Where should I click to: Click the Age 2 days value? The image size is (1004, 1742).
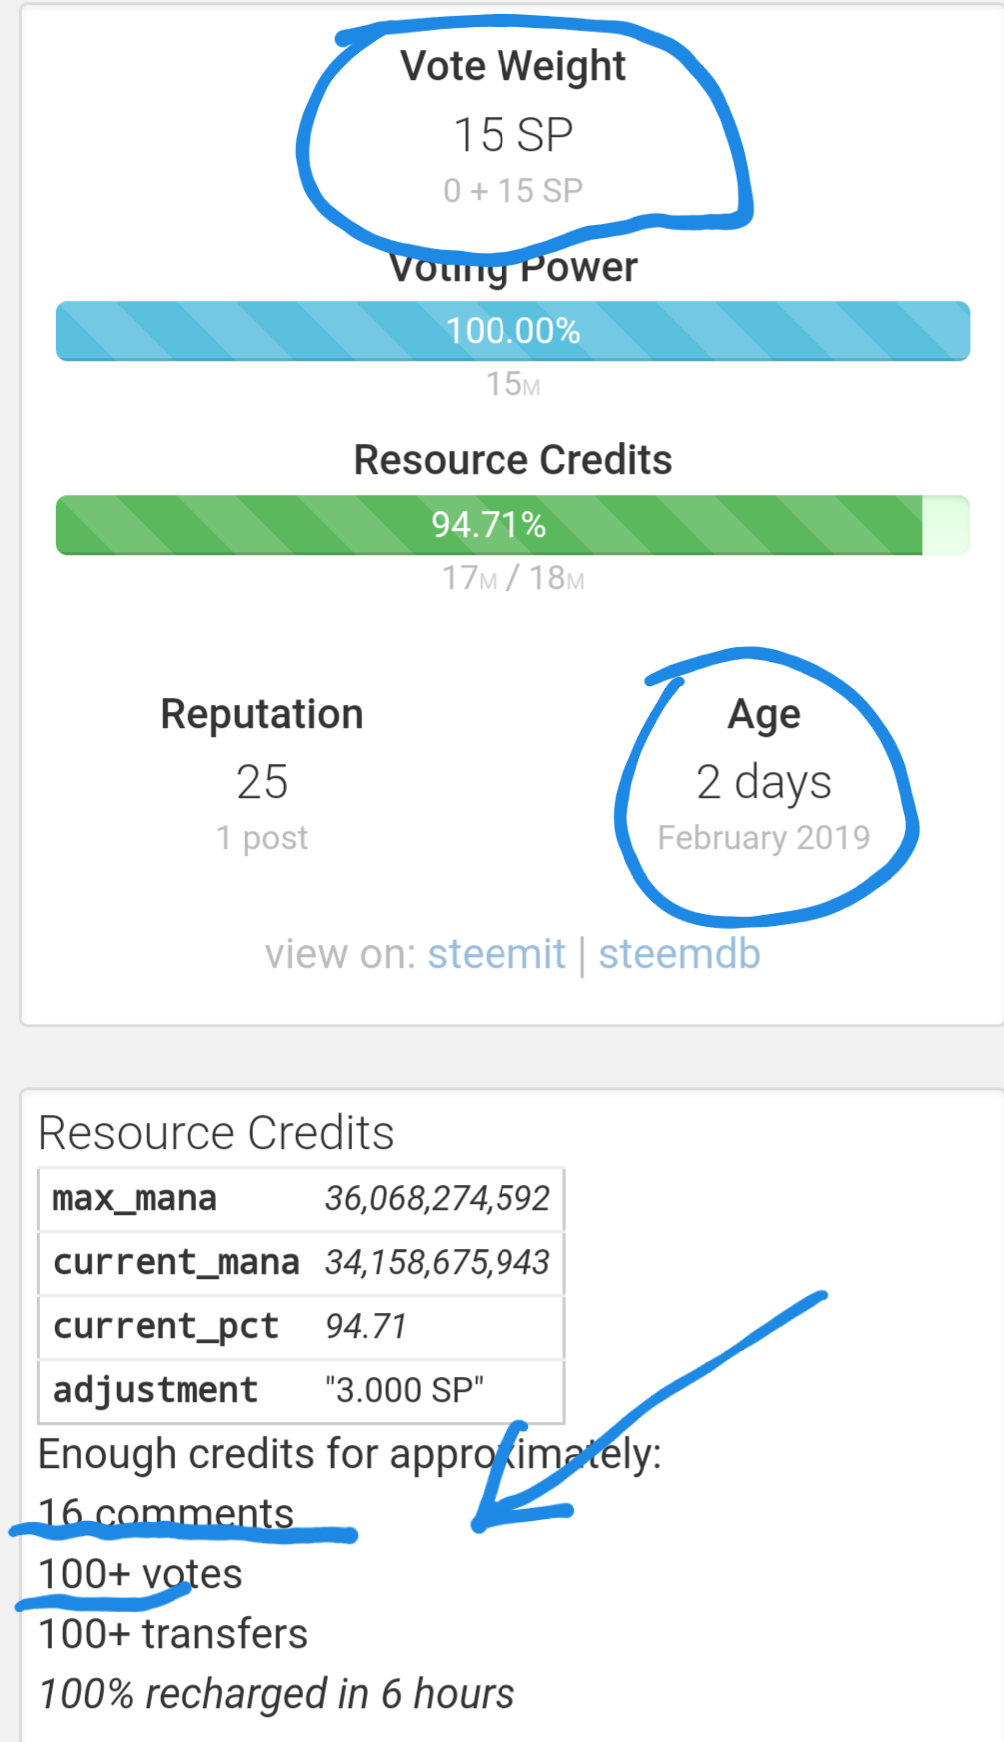(764, 782)
